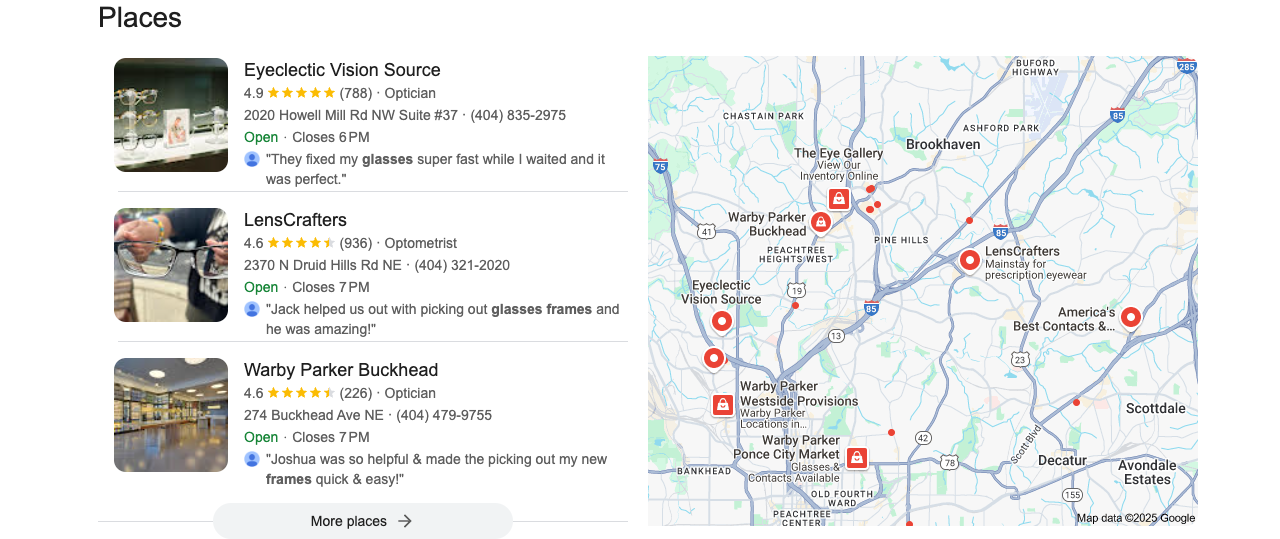The height and width of the screenshot is (539, 1280).
Task: Click the 'They fixed my glasses super fast' review
Action: [436, 169]
